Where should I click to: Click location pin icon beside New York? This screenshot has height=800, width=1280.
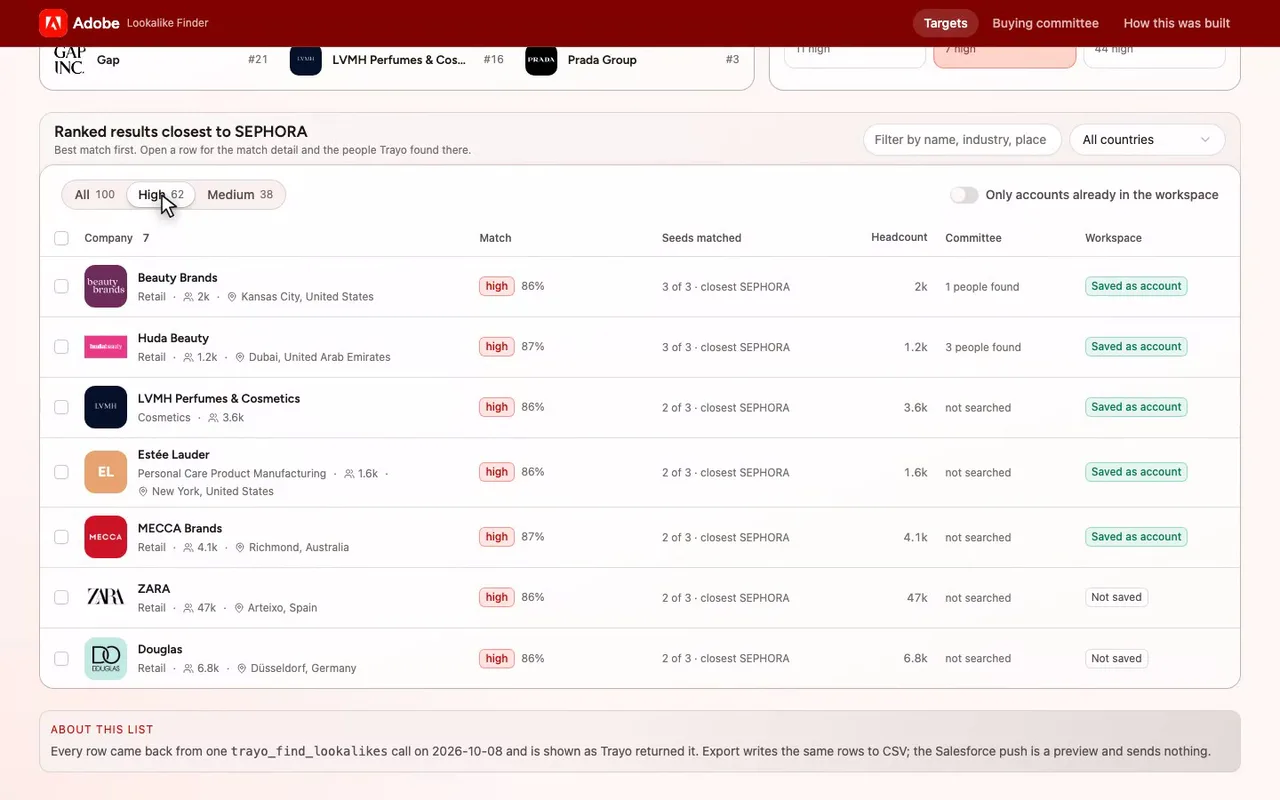(143, 491)
